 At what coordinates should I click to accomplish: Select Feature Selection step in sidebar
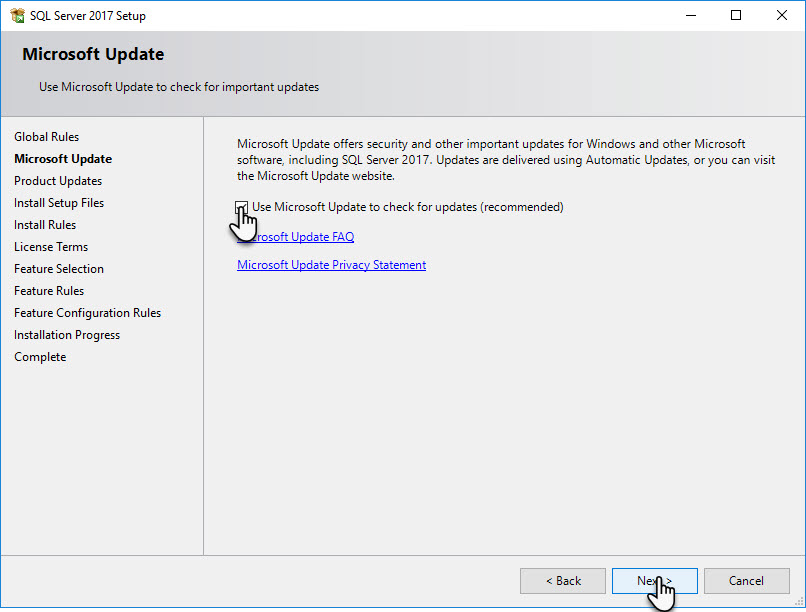point(59,269)
